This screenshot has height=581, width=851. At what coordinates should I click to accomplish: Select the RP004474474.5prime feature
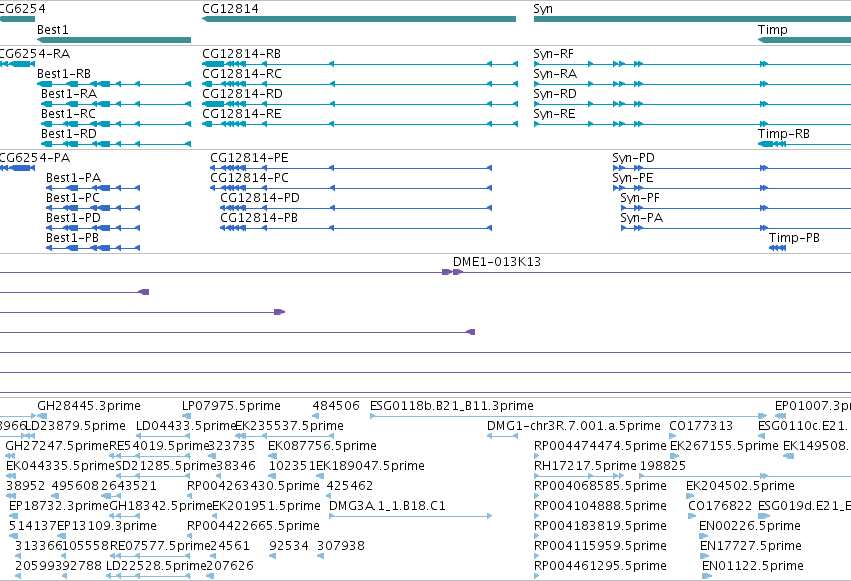537,456
